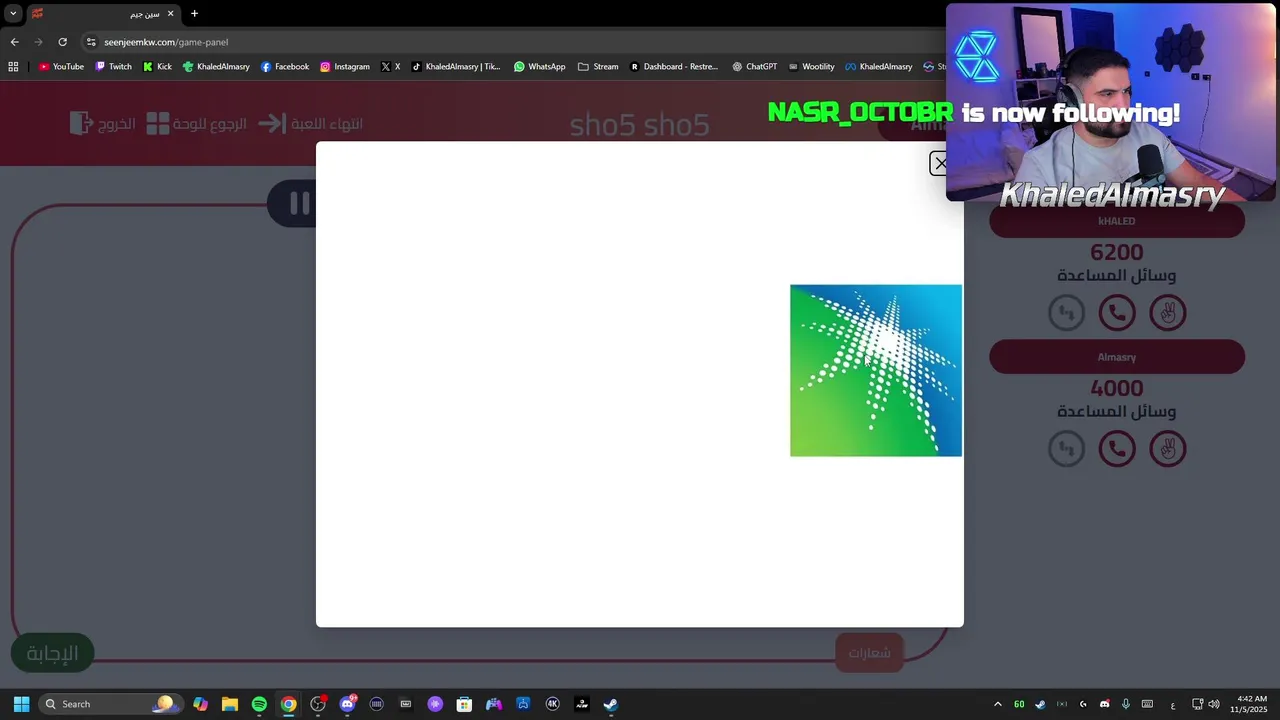This screenshot has height=720, width=1280.
Task: Click the Aramco logo image
Action: click(x=876, y=371)
